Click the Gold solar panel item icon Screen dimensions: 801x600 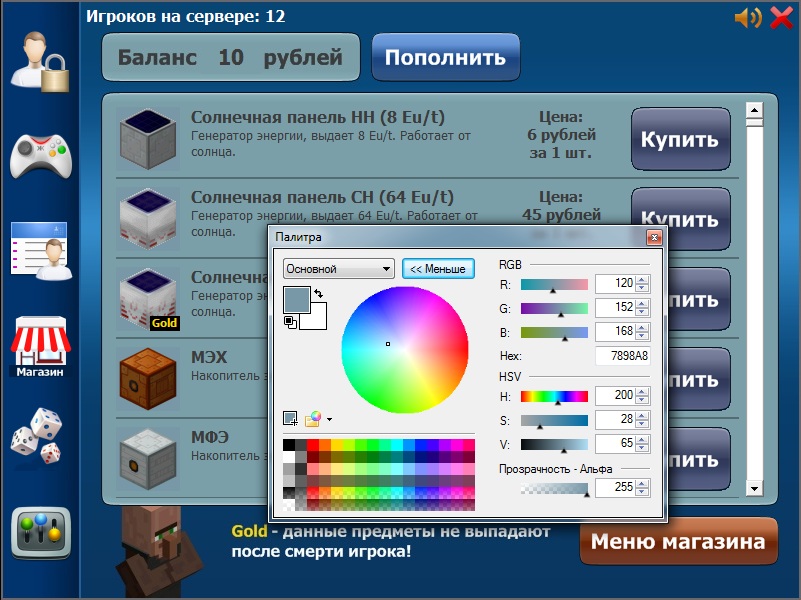tap(148, 299)
